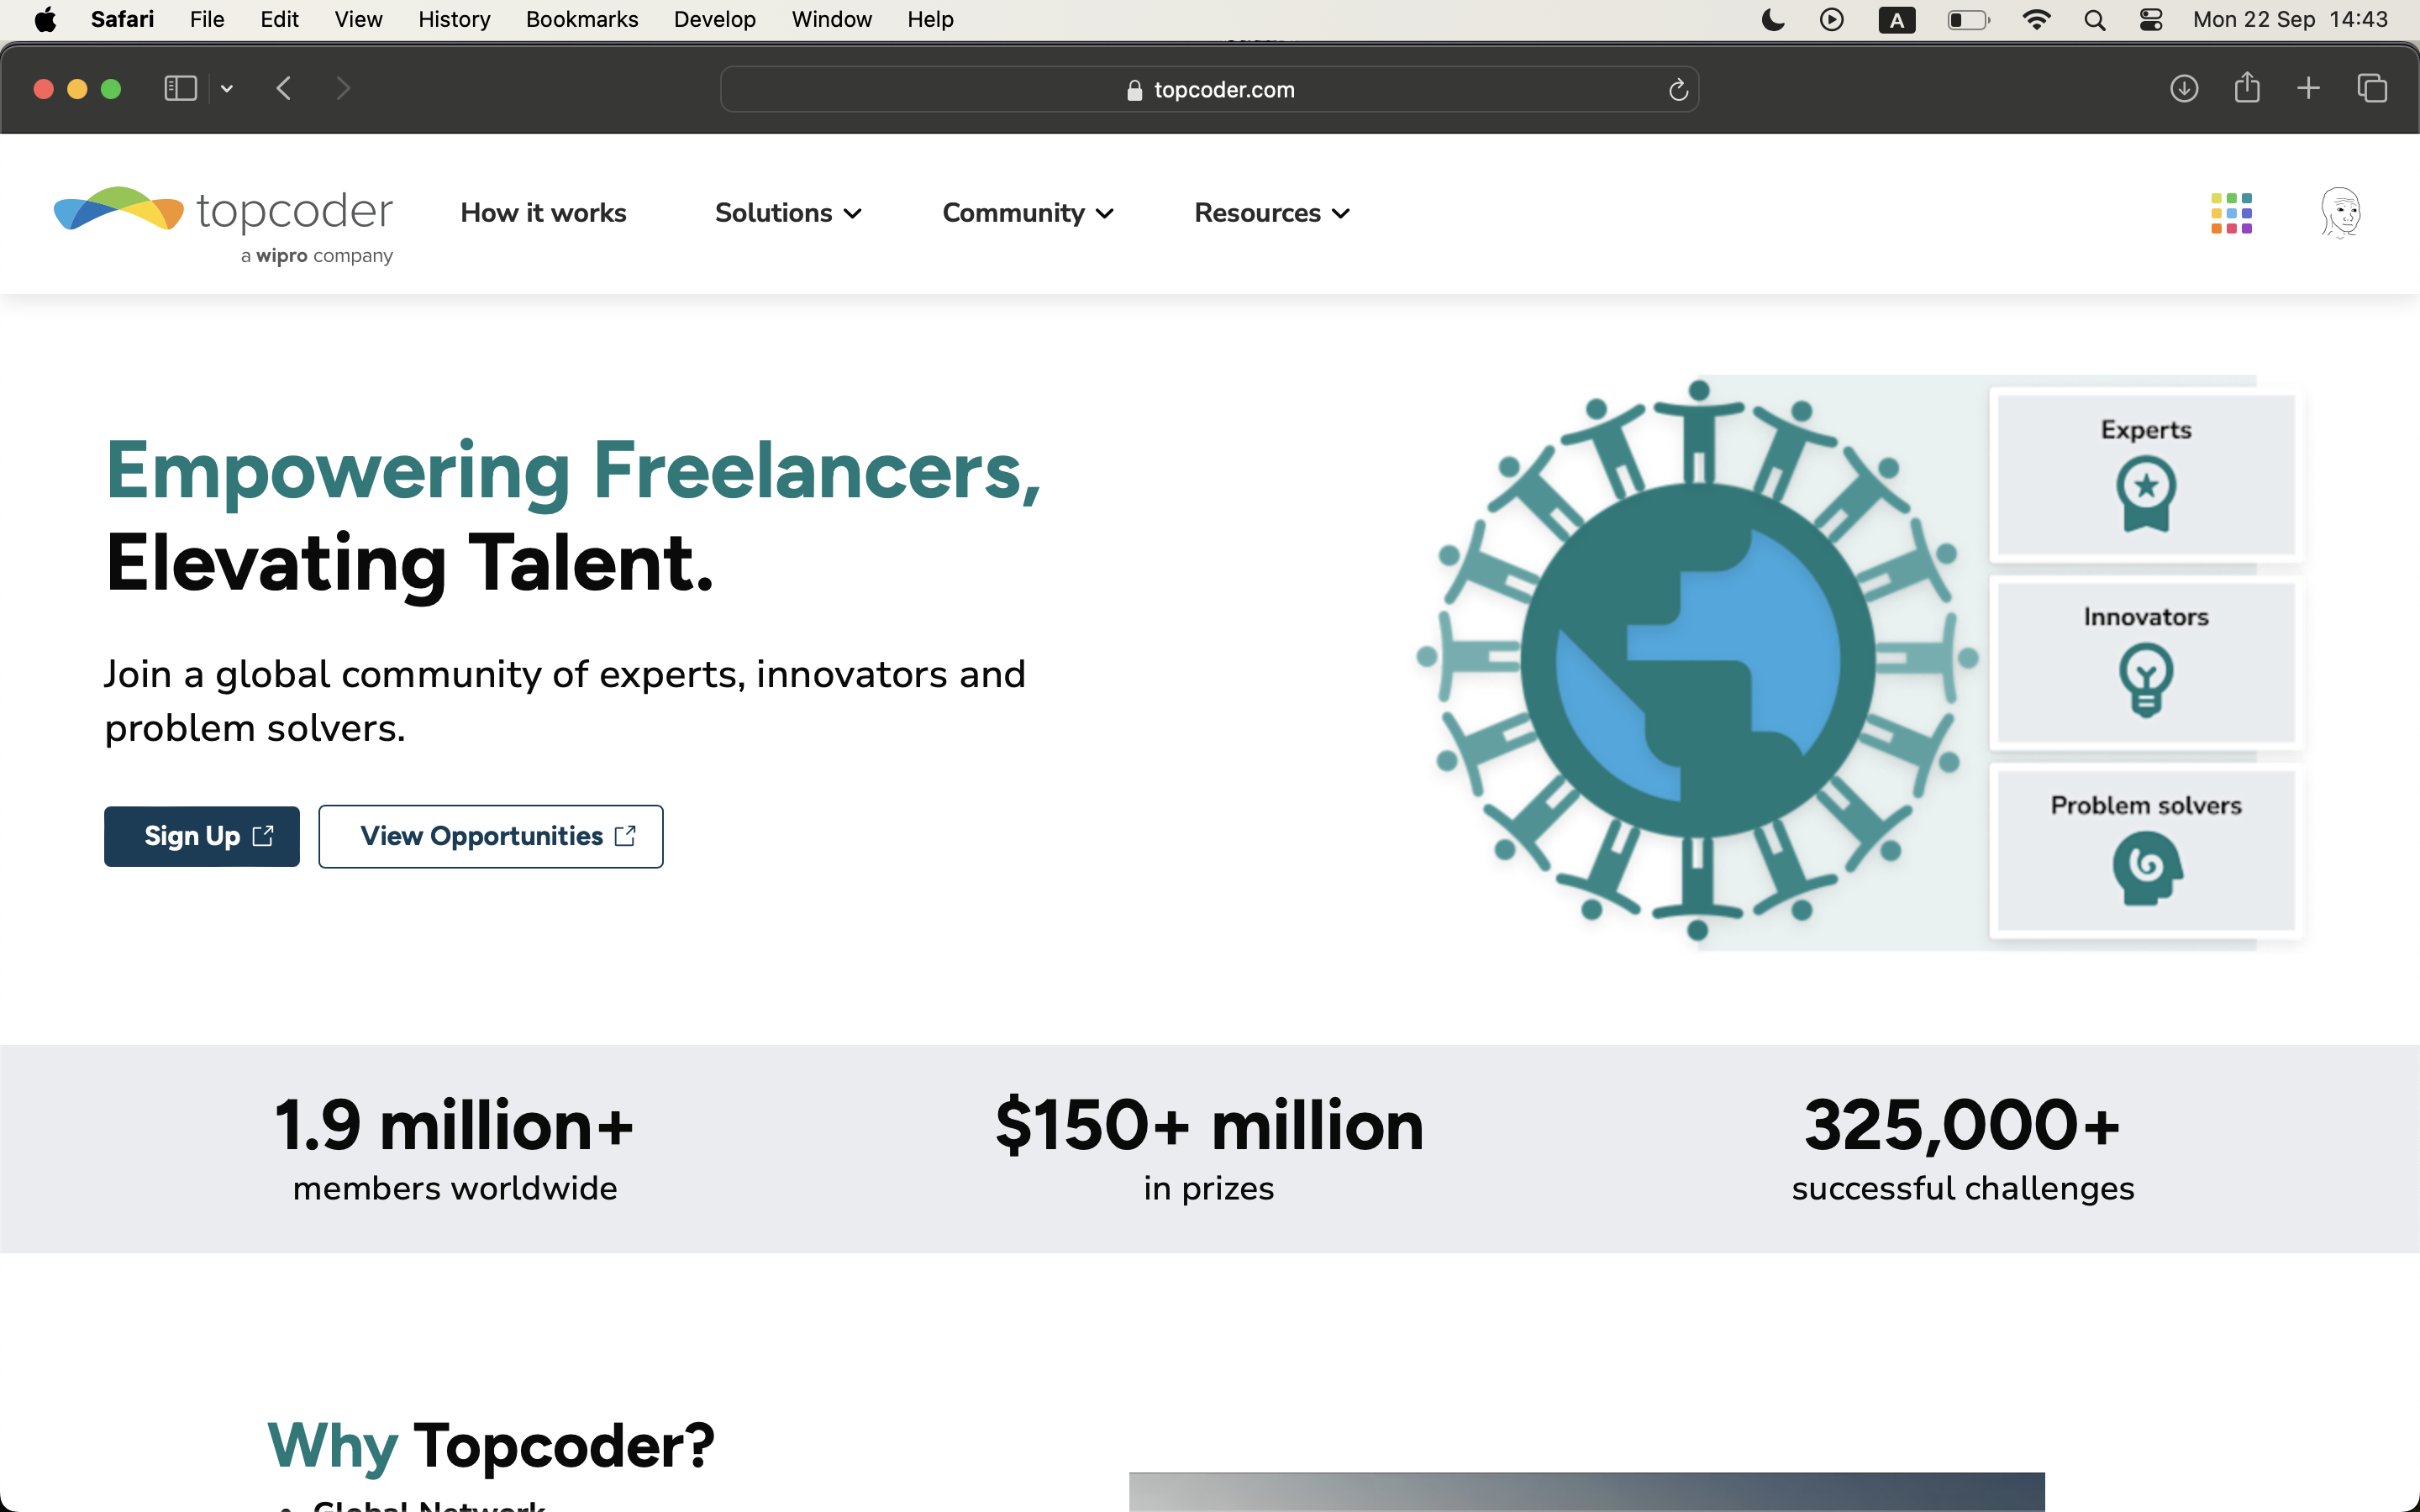This screenshot has height=1512, width=2420.
Task: Click the Topcoder logo
Action: click(x=223, y=222)
